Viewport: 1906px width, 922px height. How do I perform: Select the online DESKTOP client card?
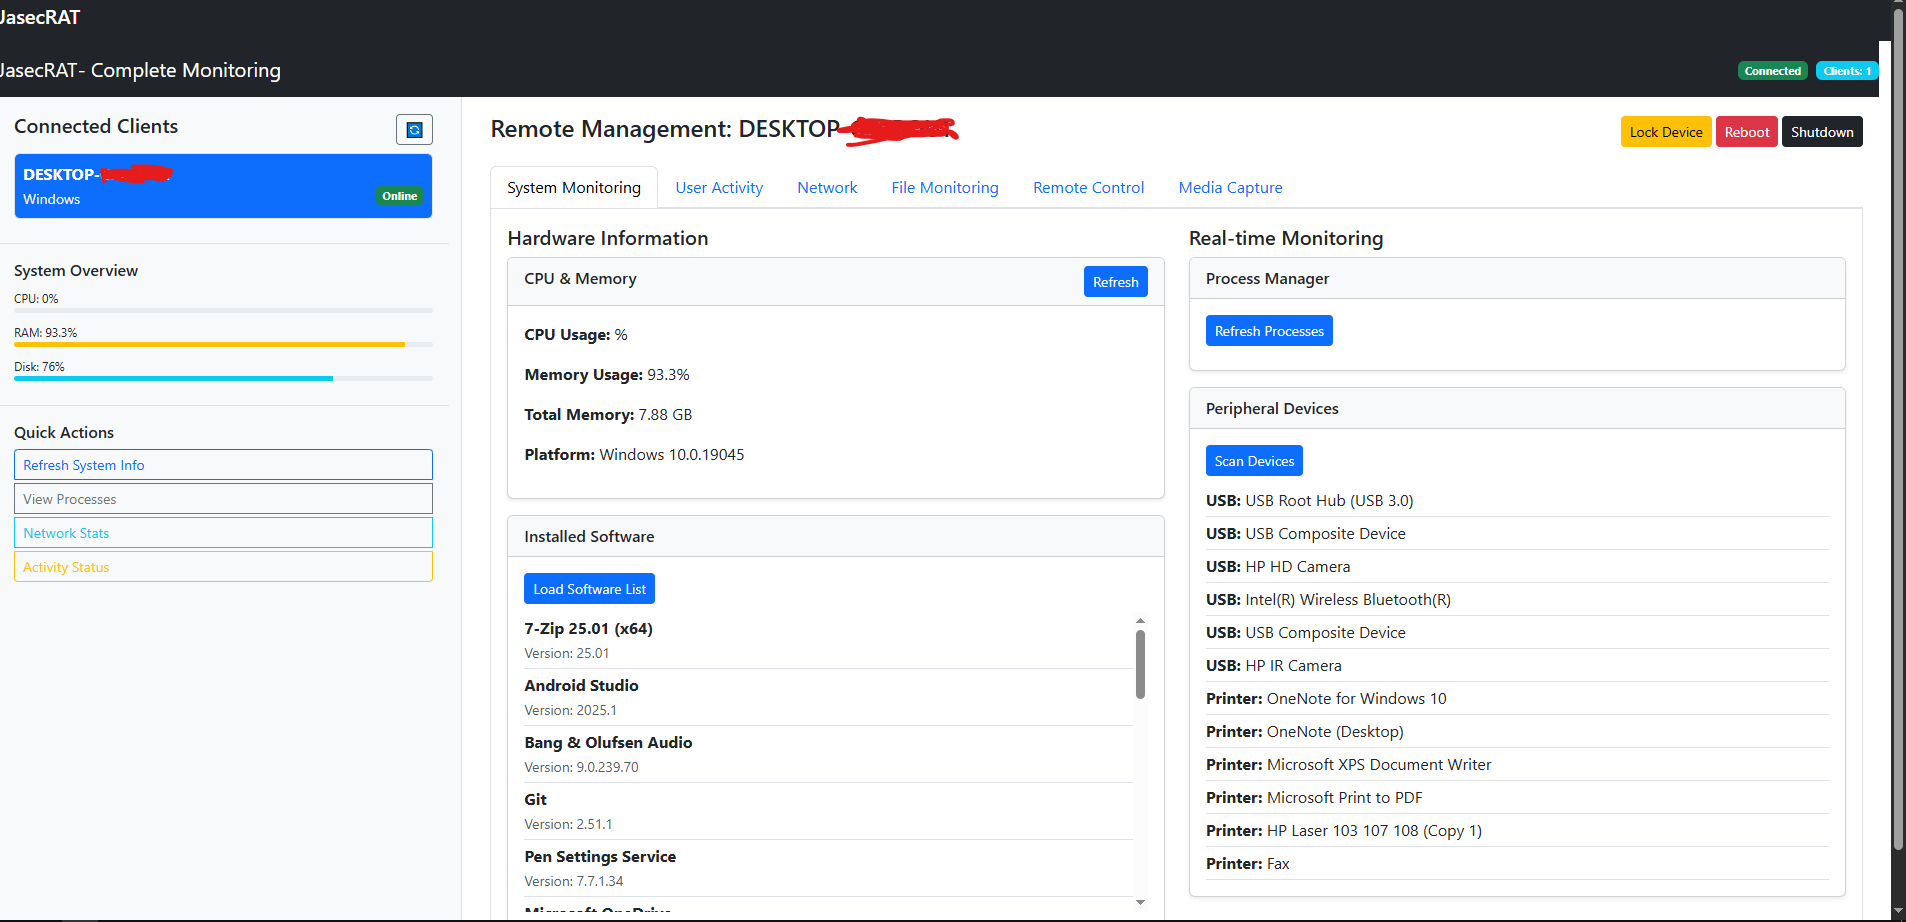click(x=222, y=185)
